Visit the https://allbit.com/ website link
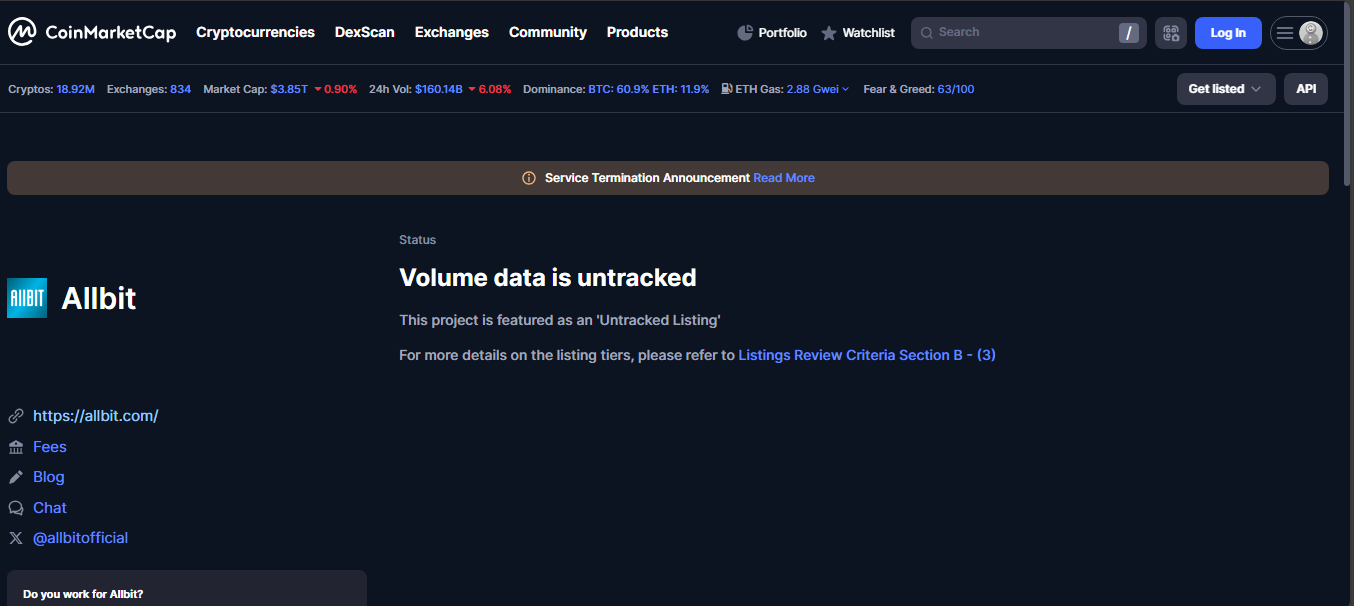 tap(96, 416)
